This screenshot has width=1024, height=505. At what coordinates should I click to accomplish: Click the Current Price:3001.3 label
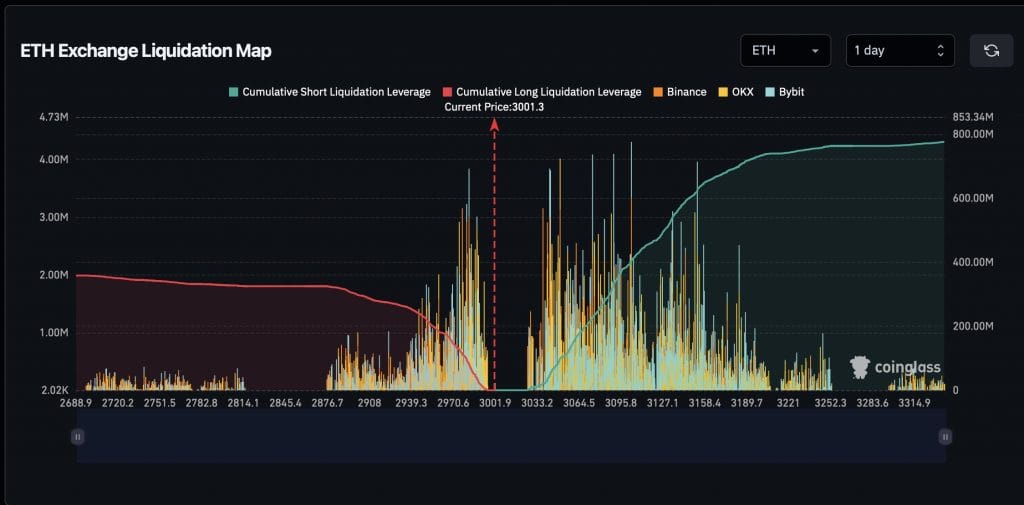coord(494,106)
